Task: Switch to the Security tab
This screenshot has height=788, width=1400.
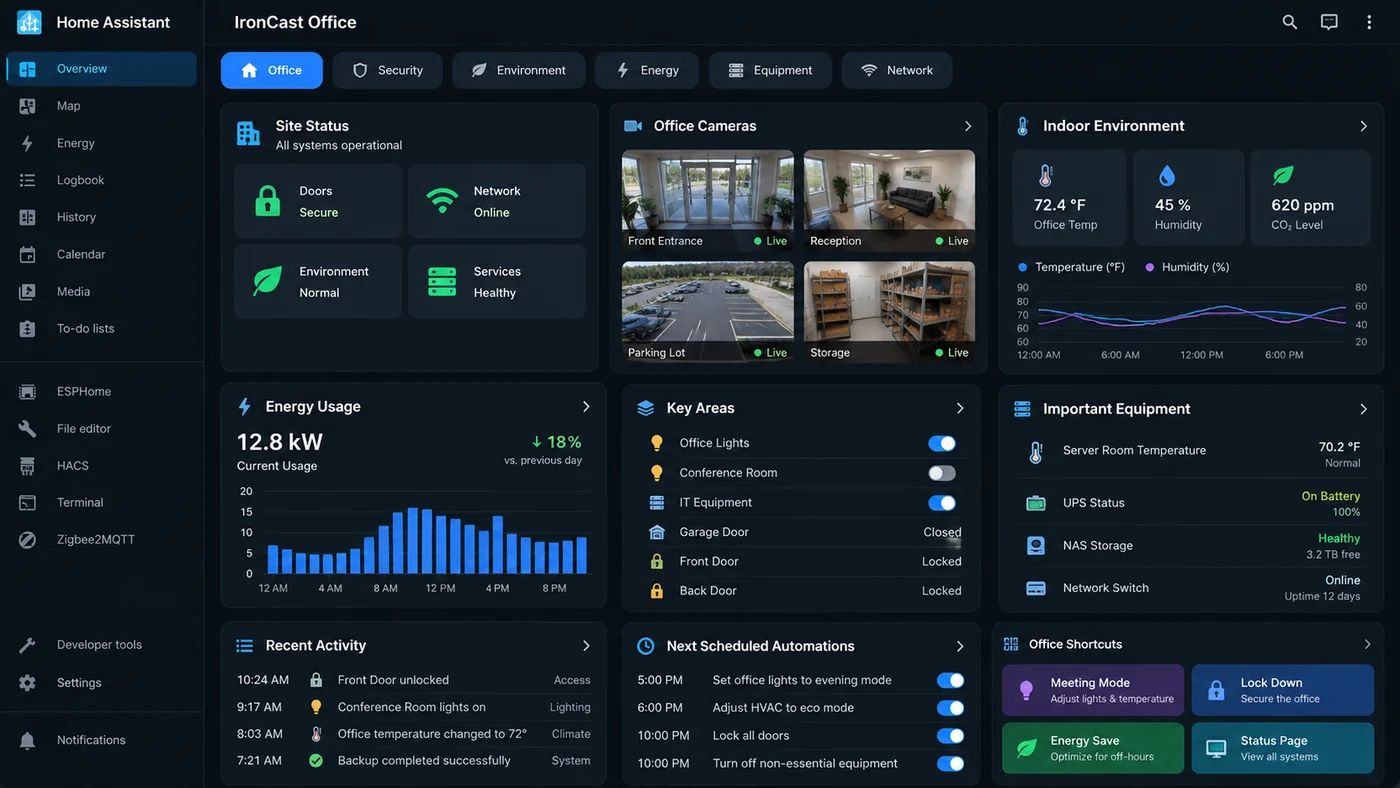Action: pos(388,70)
